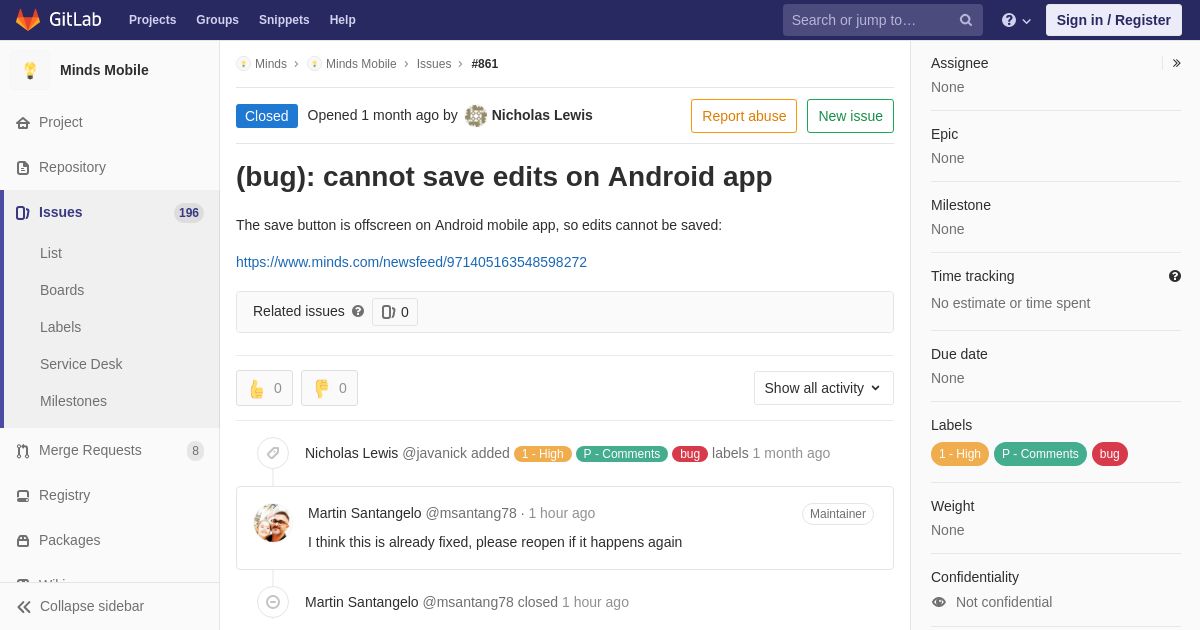Viewport: 1200px width, 630px height.
Task: Click the @msantang78 handle in comment
Action: coord(471,513)
